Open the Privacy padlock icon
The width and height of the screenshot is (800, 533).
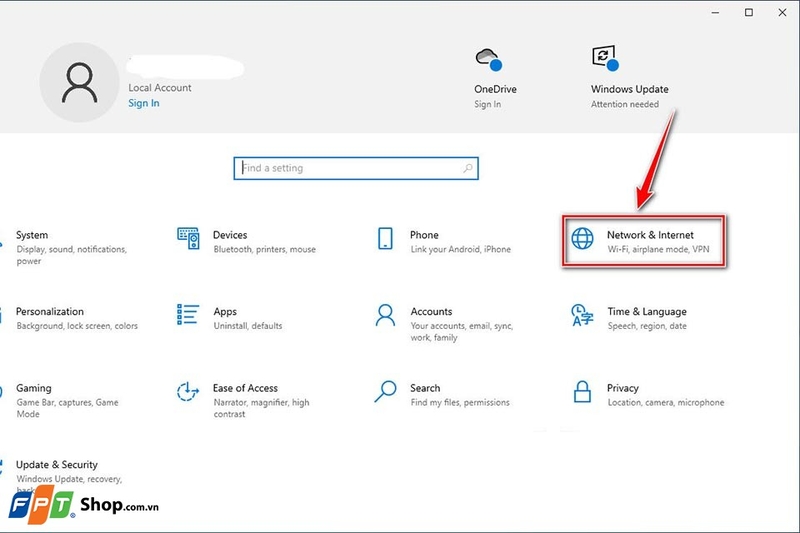point(582,391)
